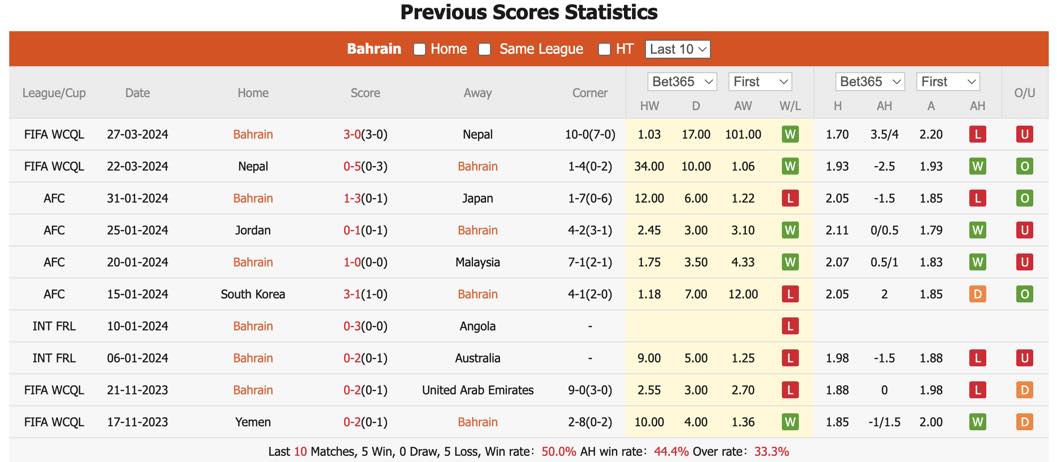
Task: Open the second Bet365 handicap dropdown
Action: click(x=870, y=82)
